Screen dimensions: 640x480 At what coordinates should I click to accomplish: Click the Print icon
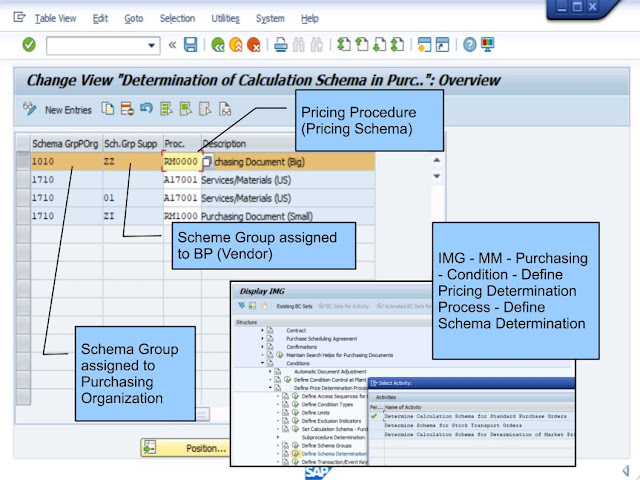click(x=281, y=44)
